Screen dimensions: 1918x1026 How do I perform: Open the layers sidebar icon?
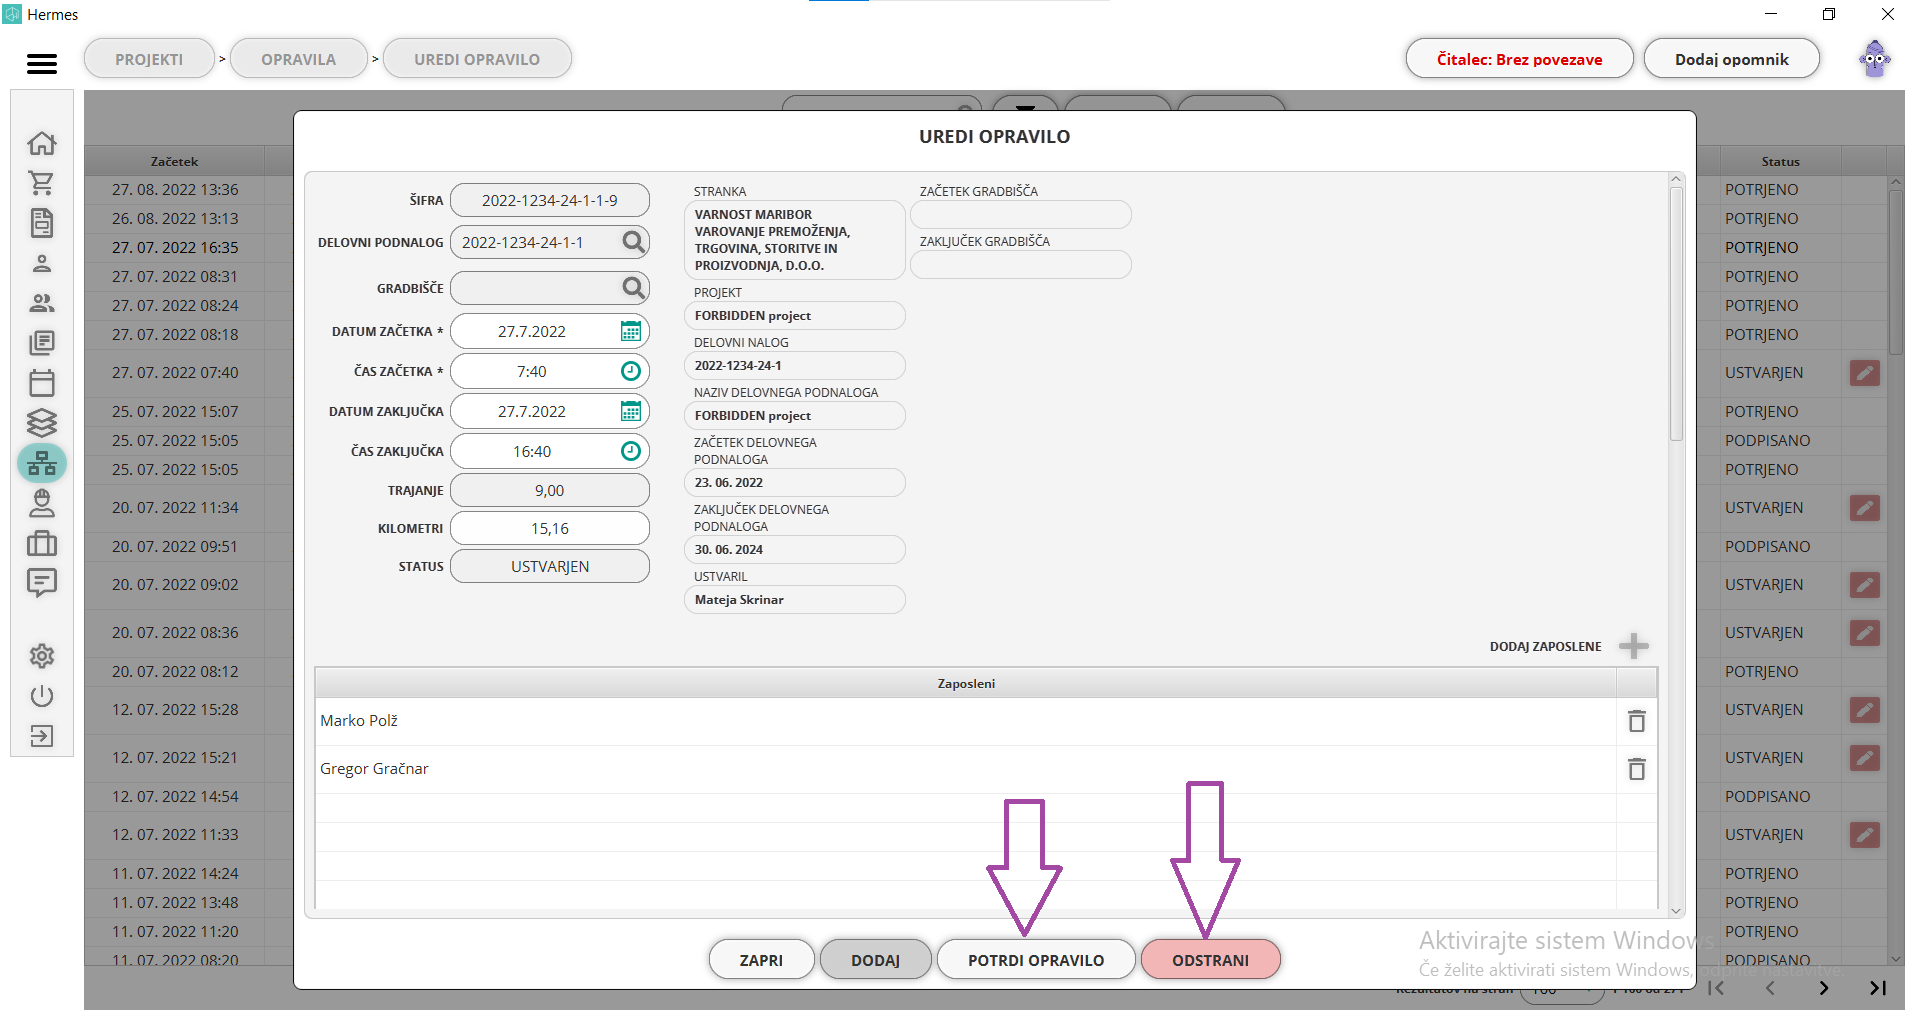(x=42, y=423)
